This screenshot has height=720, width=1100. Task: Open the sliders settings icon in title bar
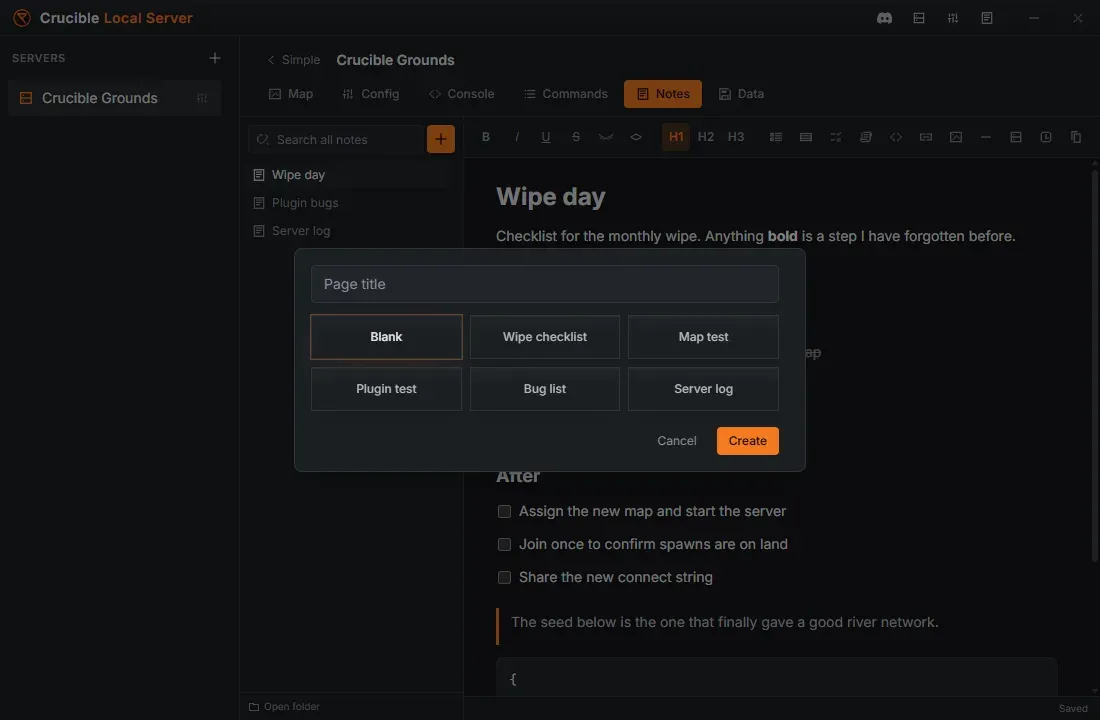pyautogui.click(x=953, y=18)
